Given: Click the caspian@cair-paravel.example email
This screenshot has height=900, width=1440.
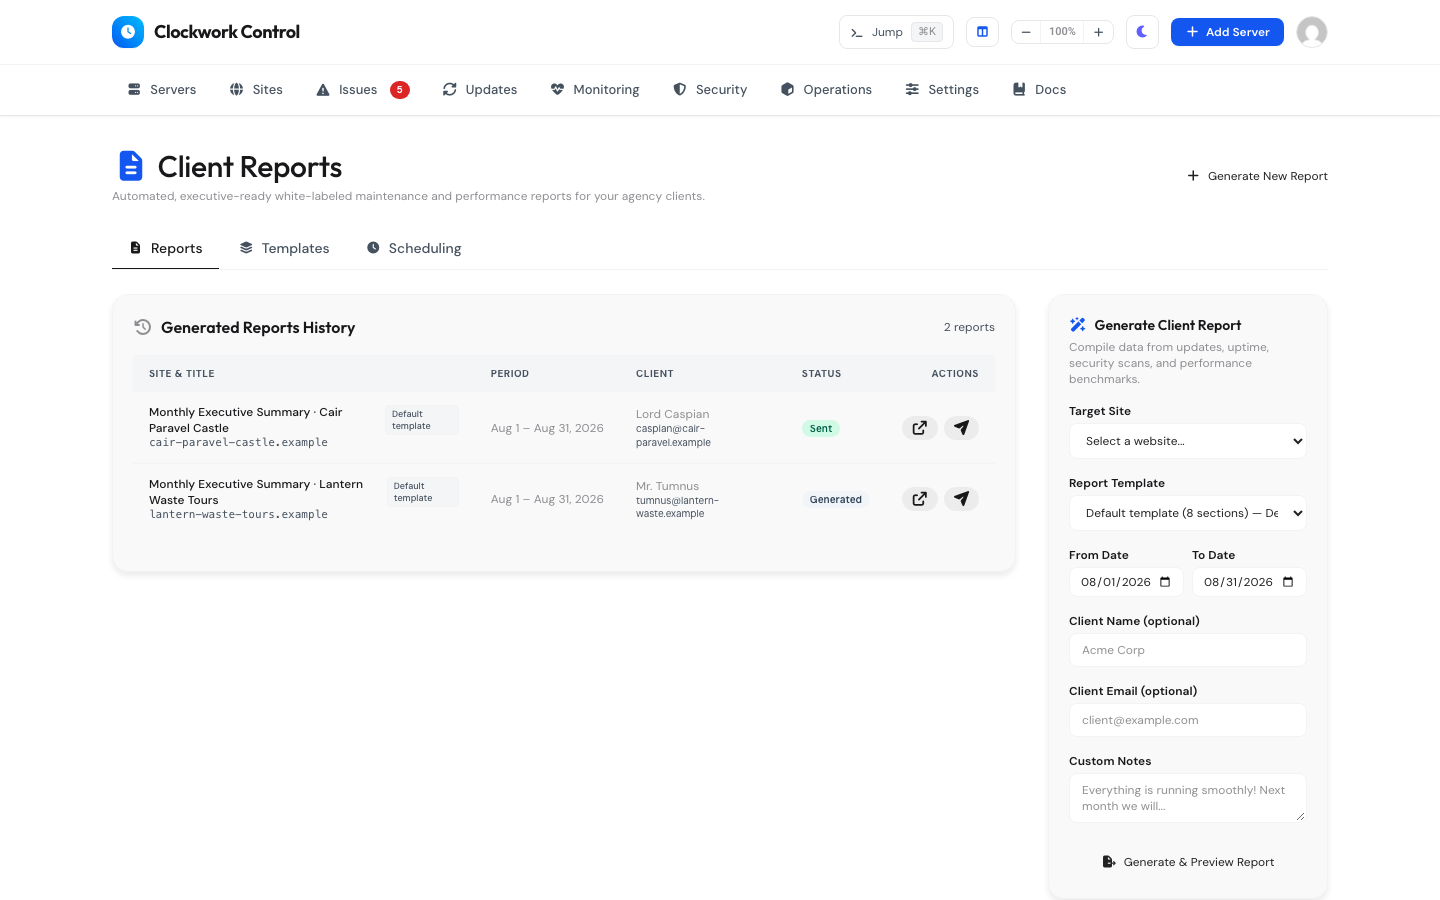Looking at the screenshot, I should (x=673, y=435).
